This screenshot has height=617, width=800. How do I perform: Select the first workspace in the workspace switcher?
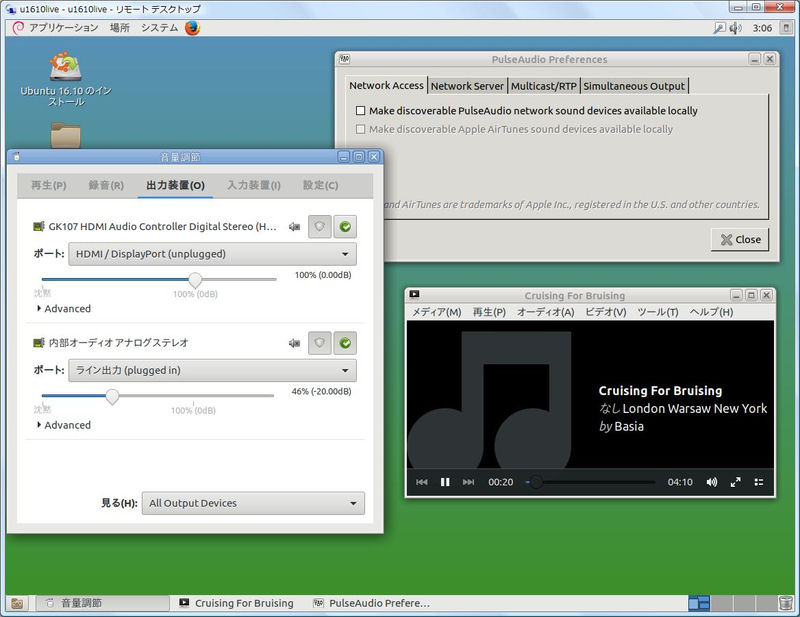point(699,603)
